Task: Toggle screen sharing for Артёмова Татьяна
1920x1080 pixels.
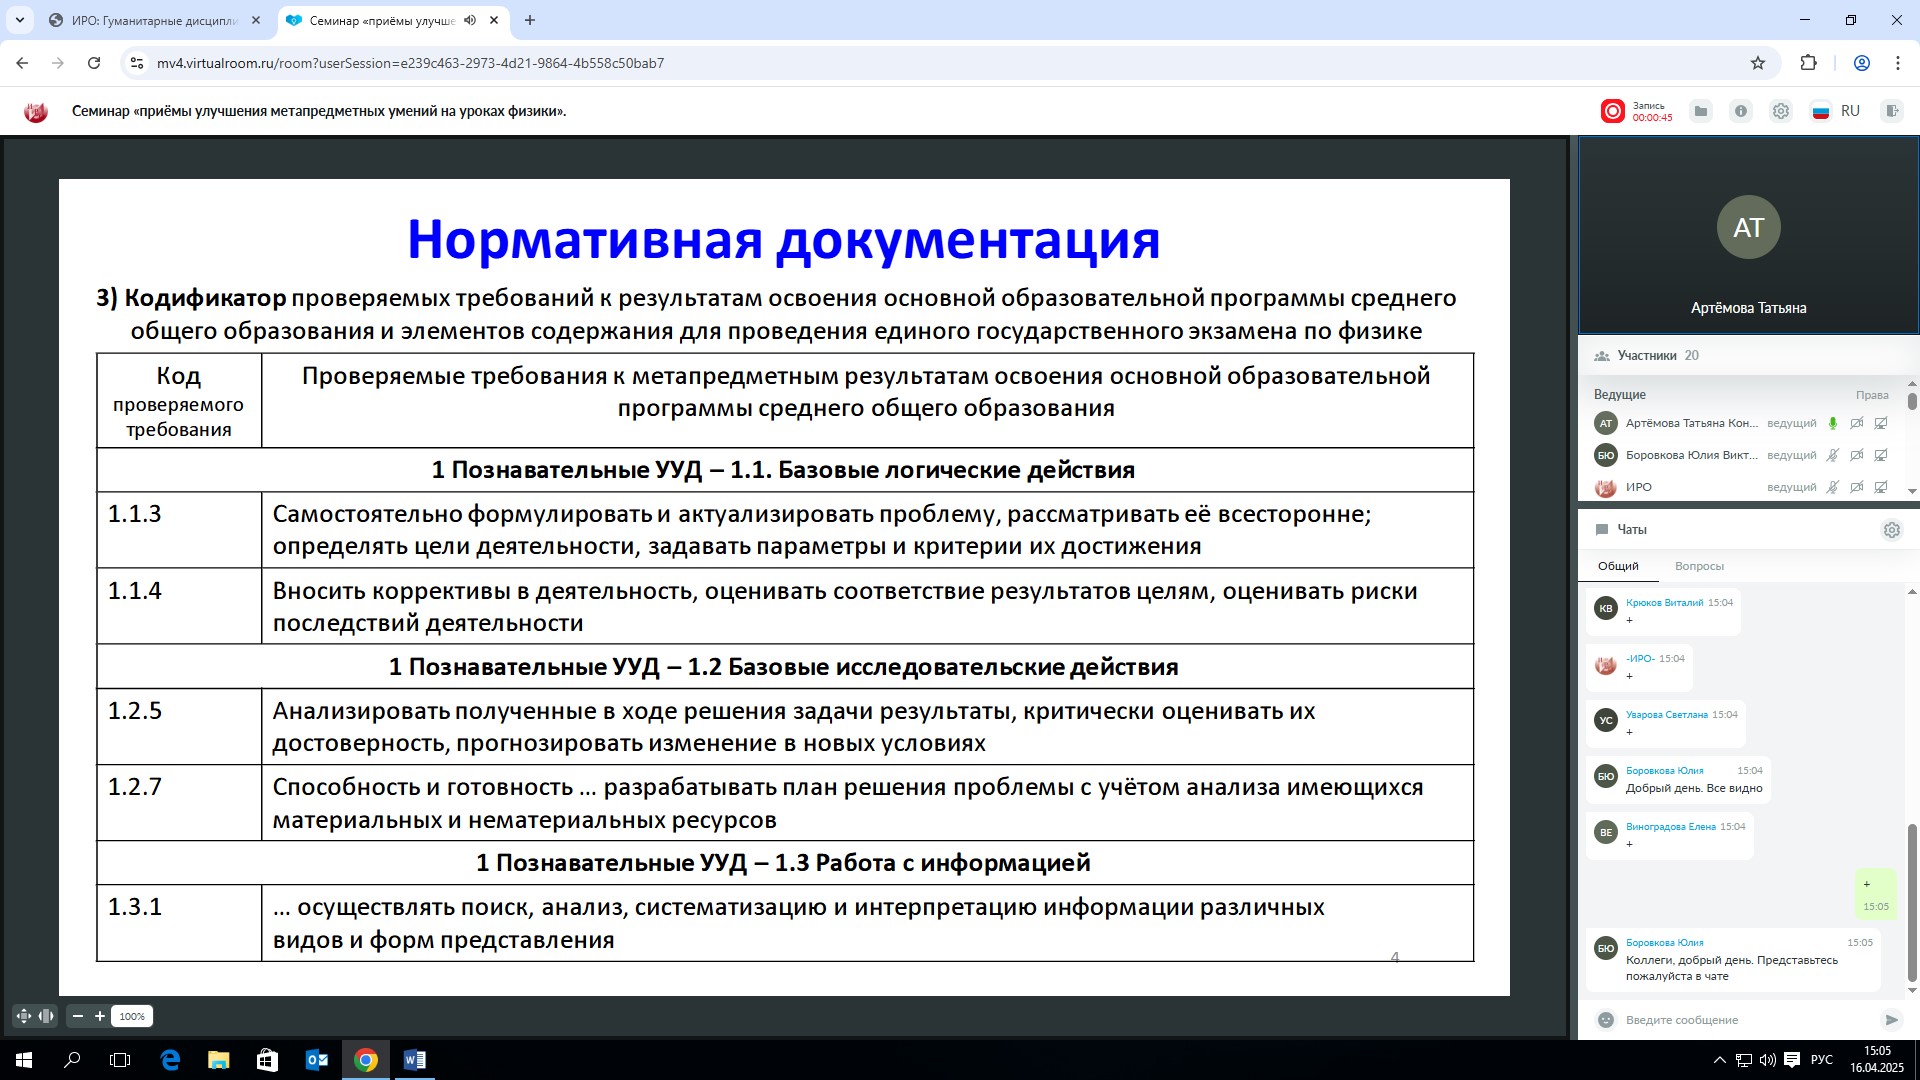Action: coord(1881,423)
